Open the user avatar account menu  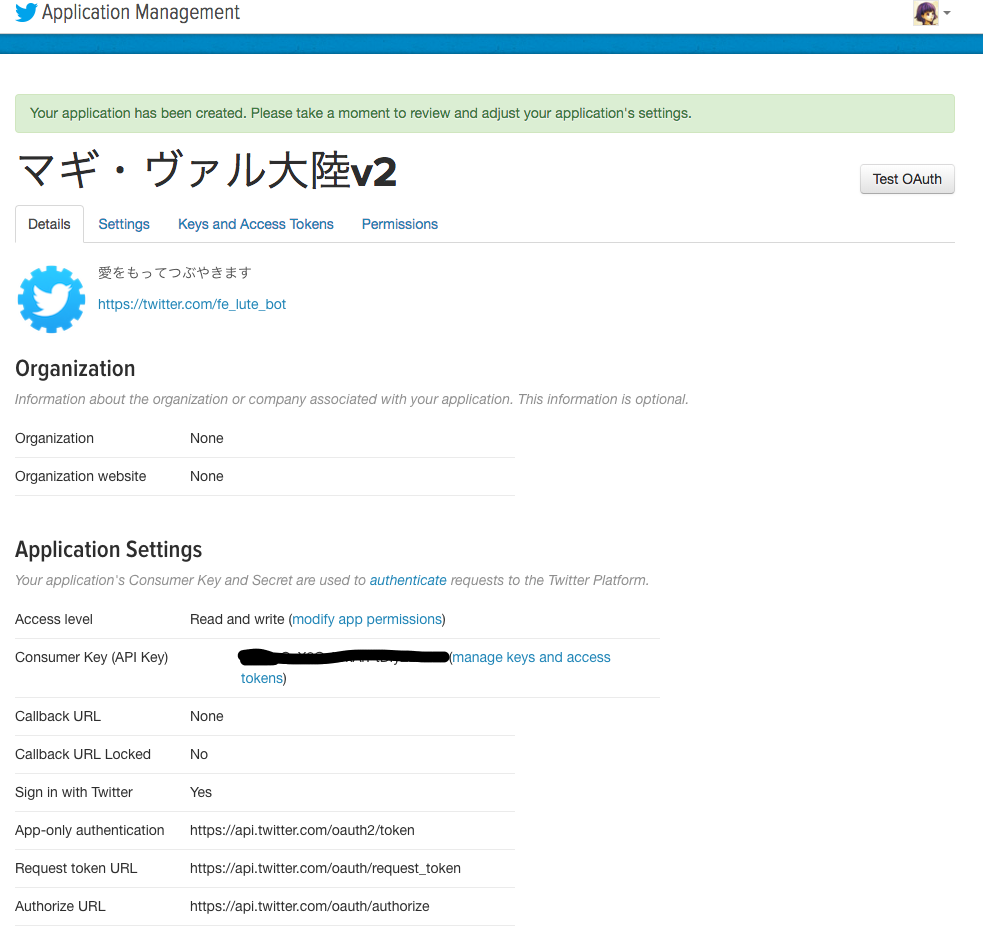tap(932, 13)
